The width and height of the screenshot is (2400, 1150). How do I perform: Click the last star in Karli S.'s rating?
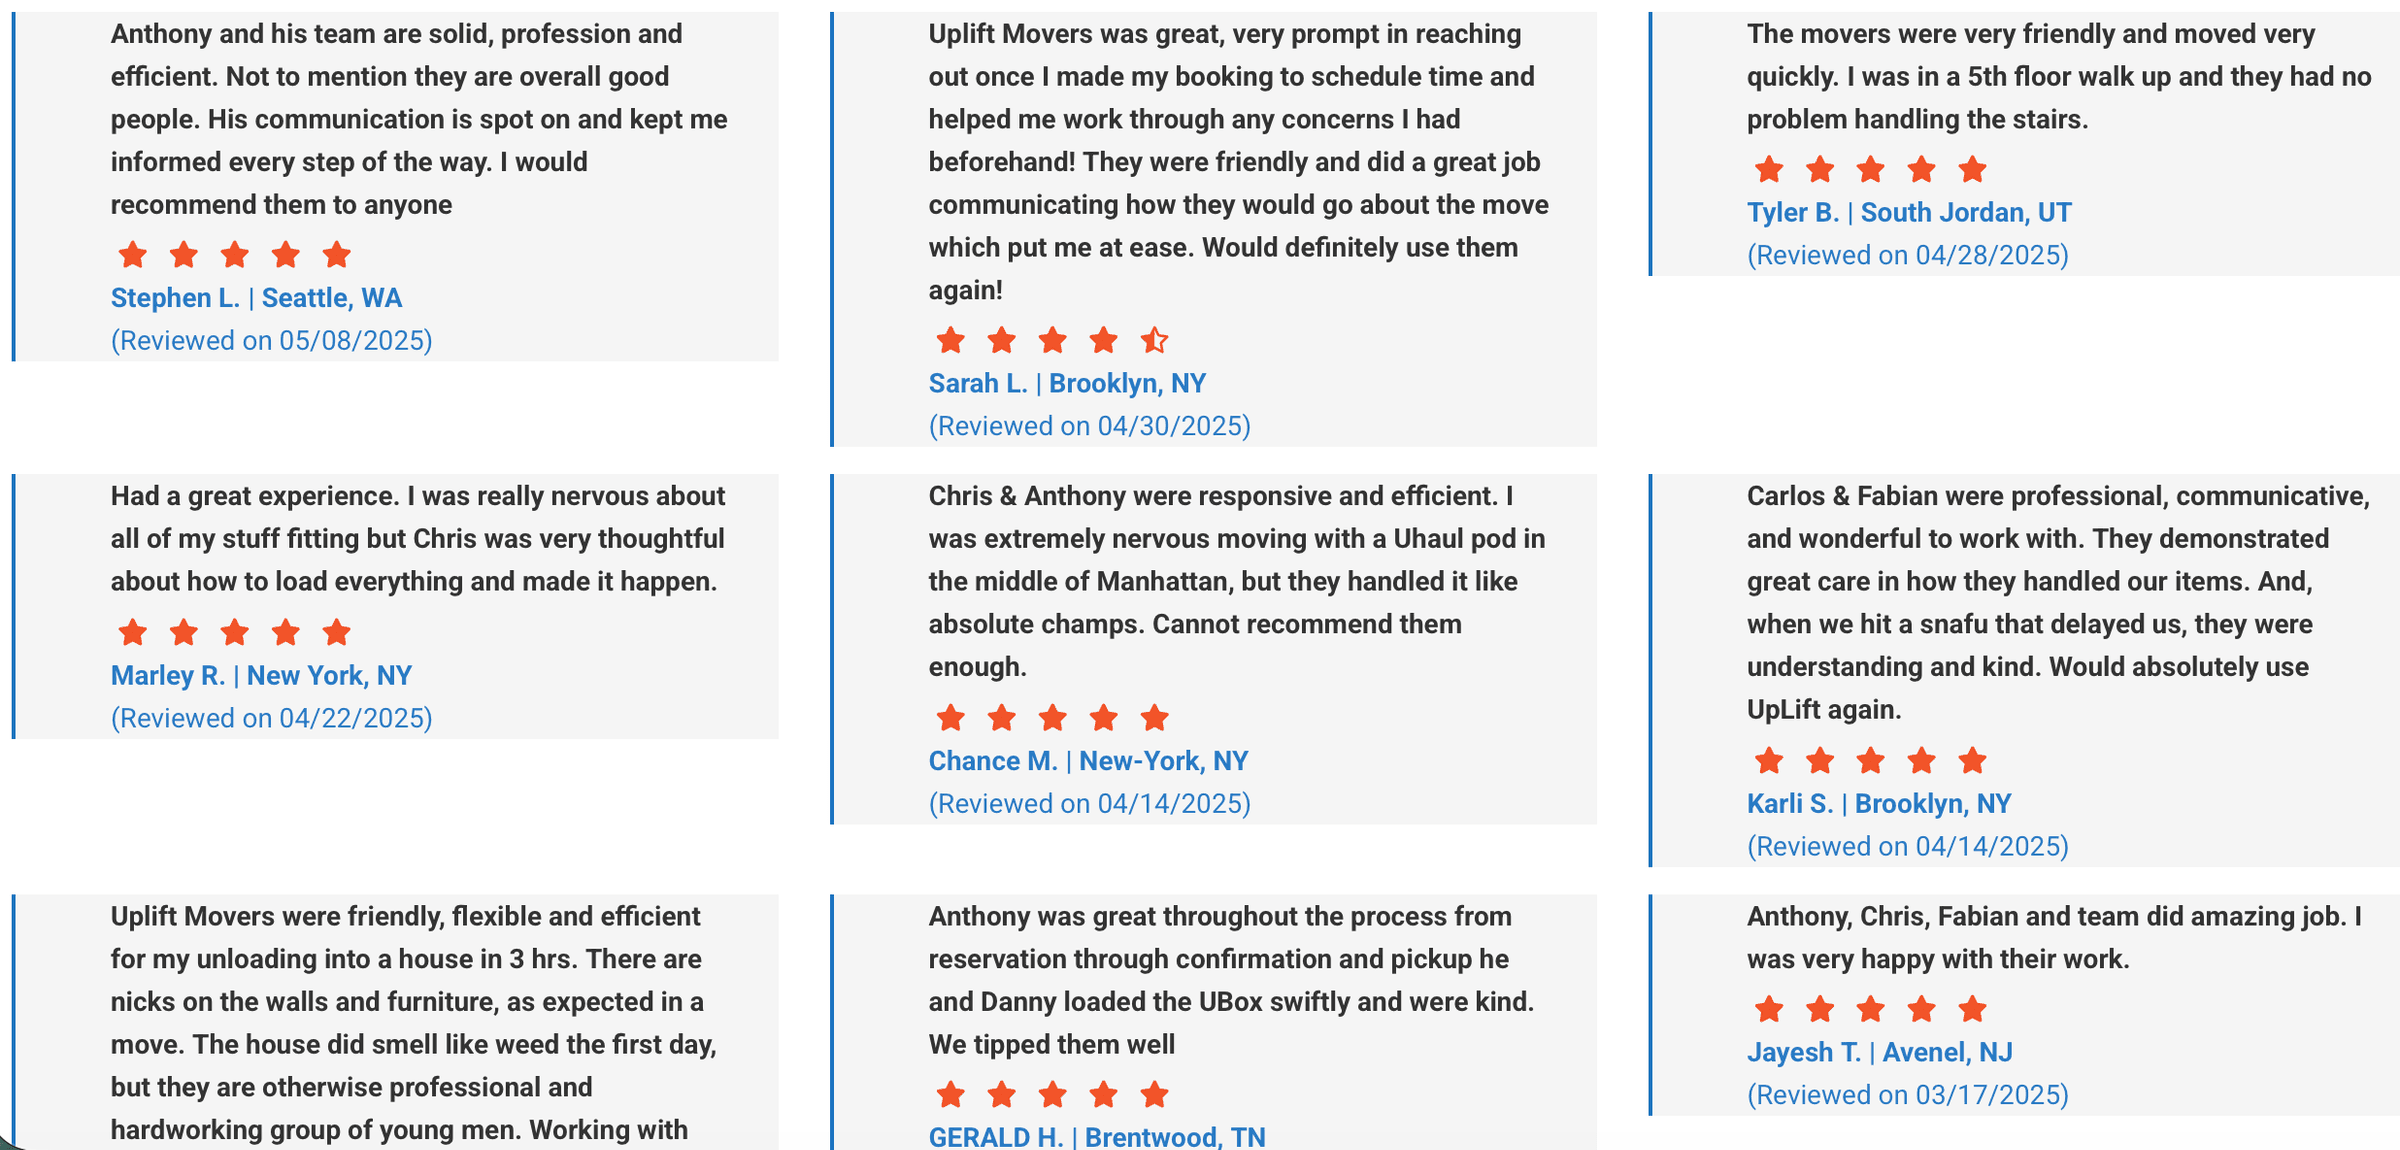coord(1972,761)
